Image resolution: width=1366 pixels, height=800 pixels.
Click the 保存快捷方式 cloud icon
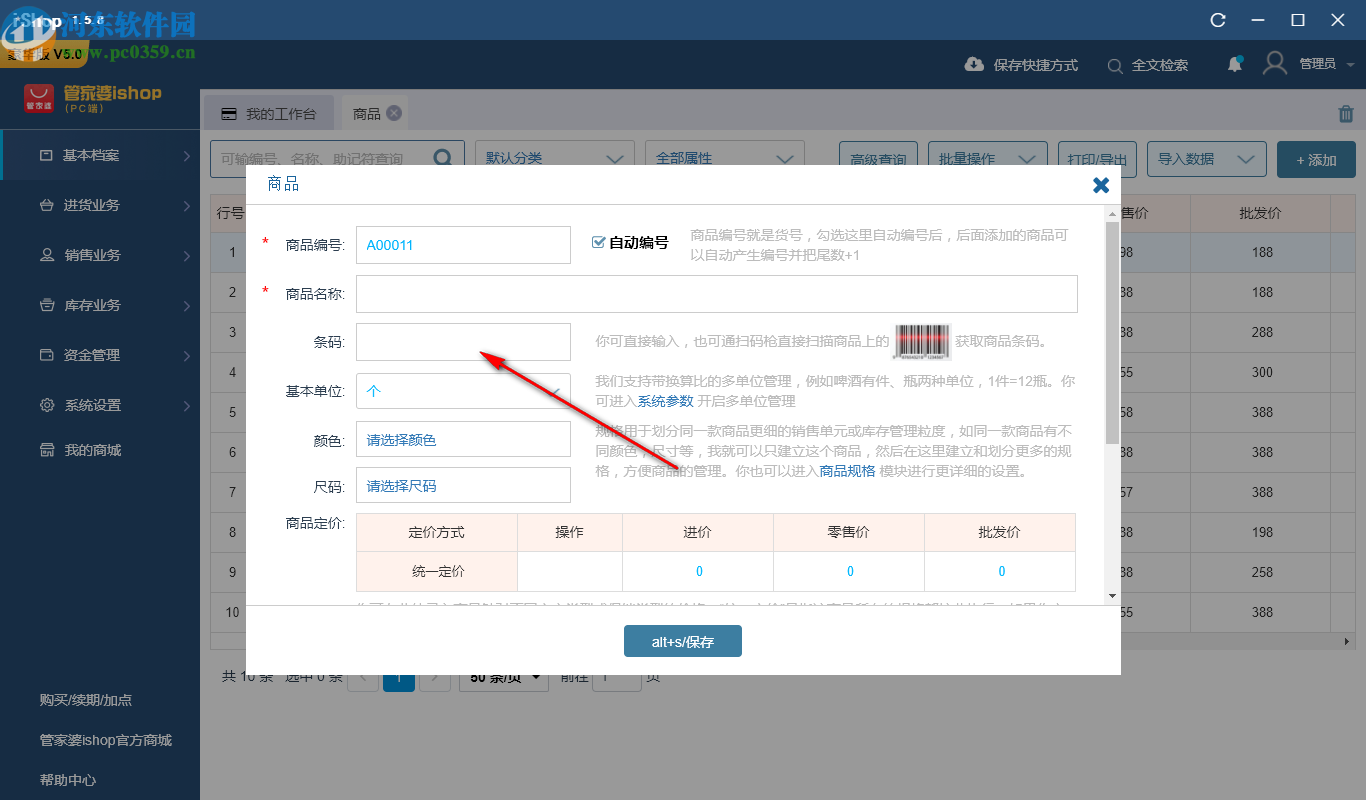tap(974, 64)
